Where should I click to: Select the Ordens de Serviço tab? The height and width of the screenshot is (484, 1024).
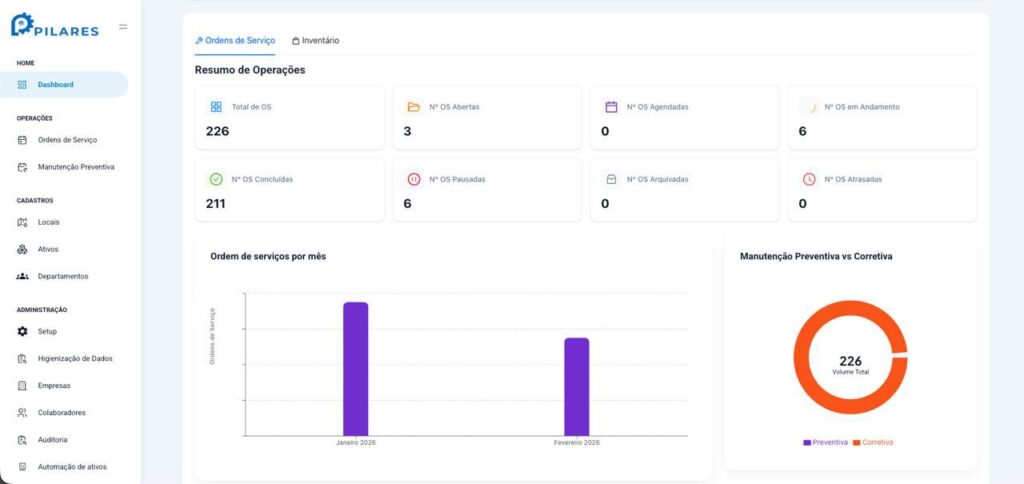point(235,40)
